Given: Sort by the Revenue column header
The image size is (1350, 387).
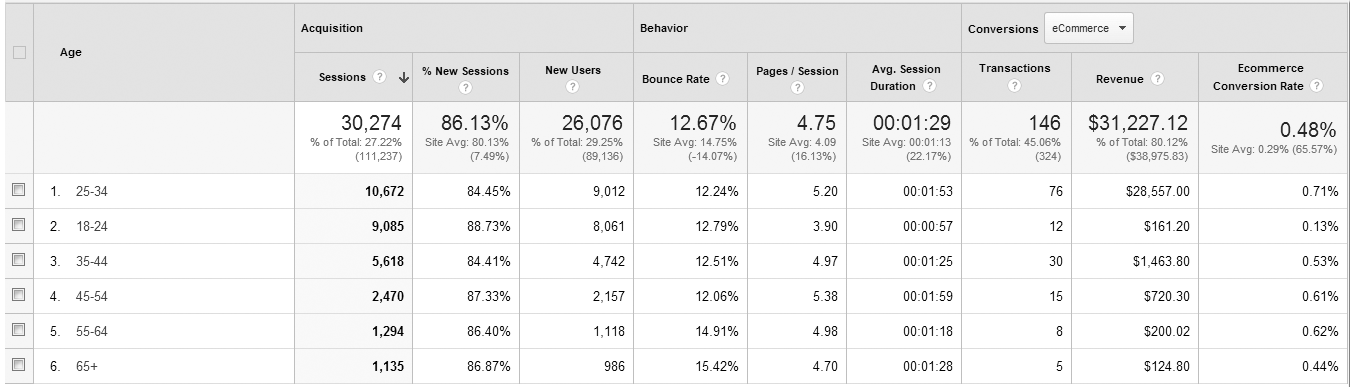Looking at the screenshot, I should (x=1121, y=78).
